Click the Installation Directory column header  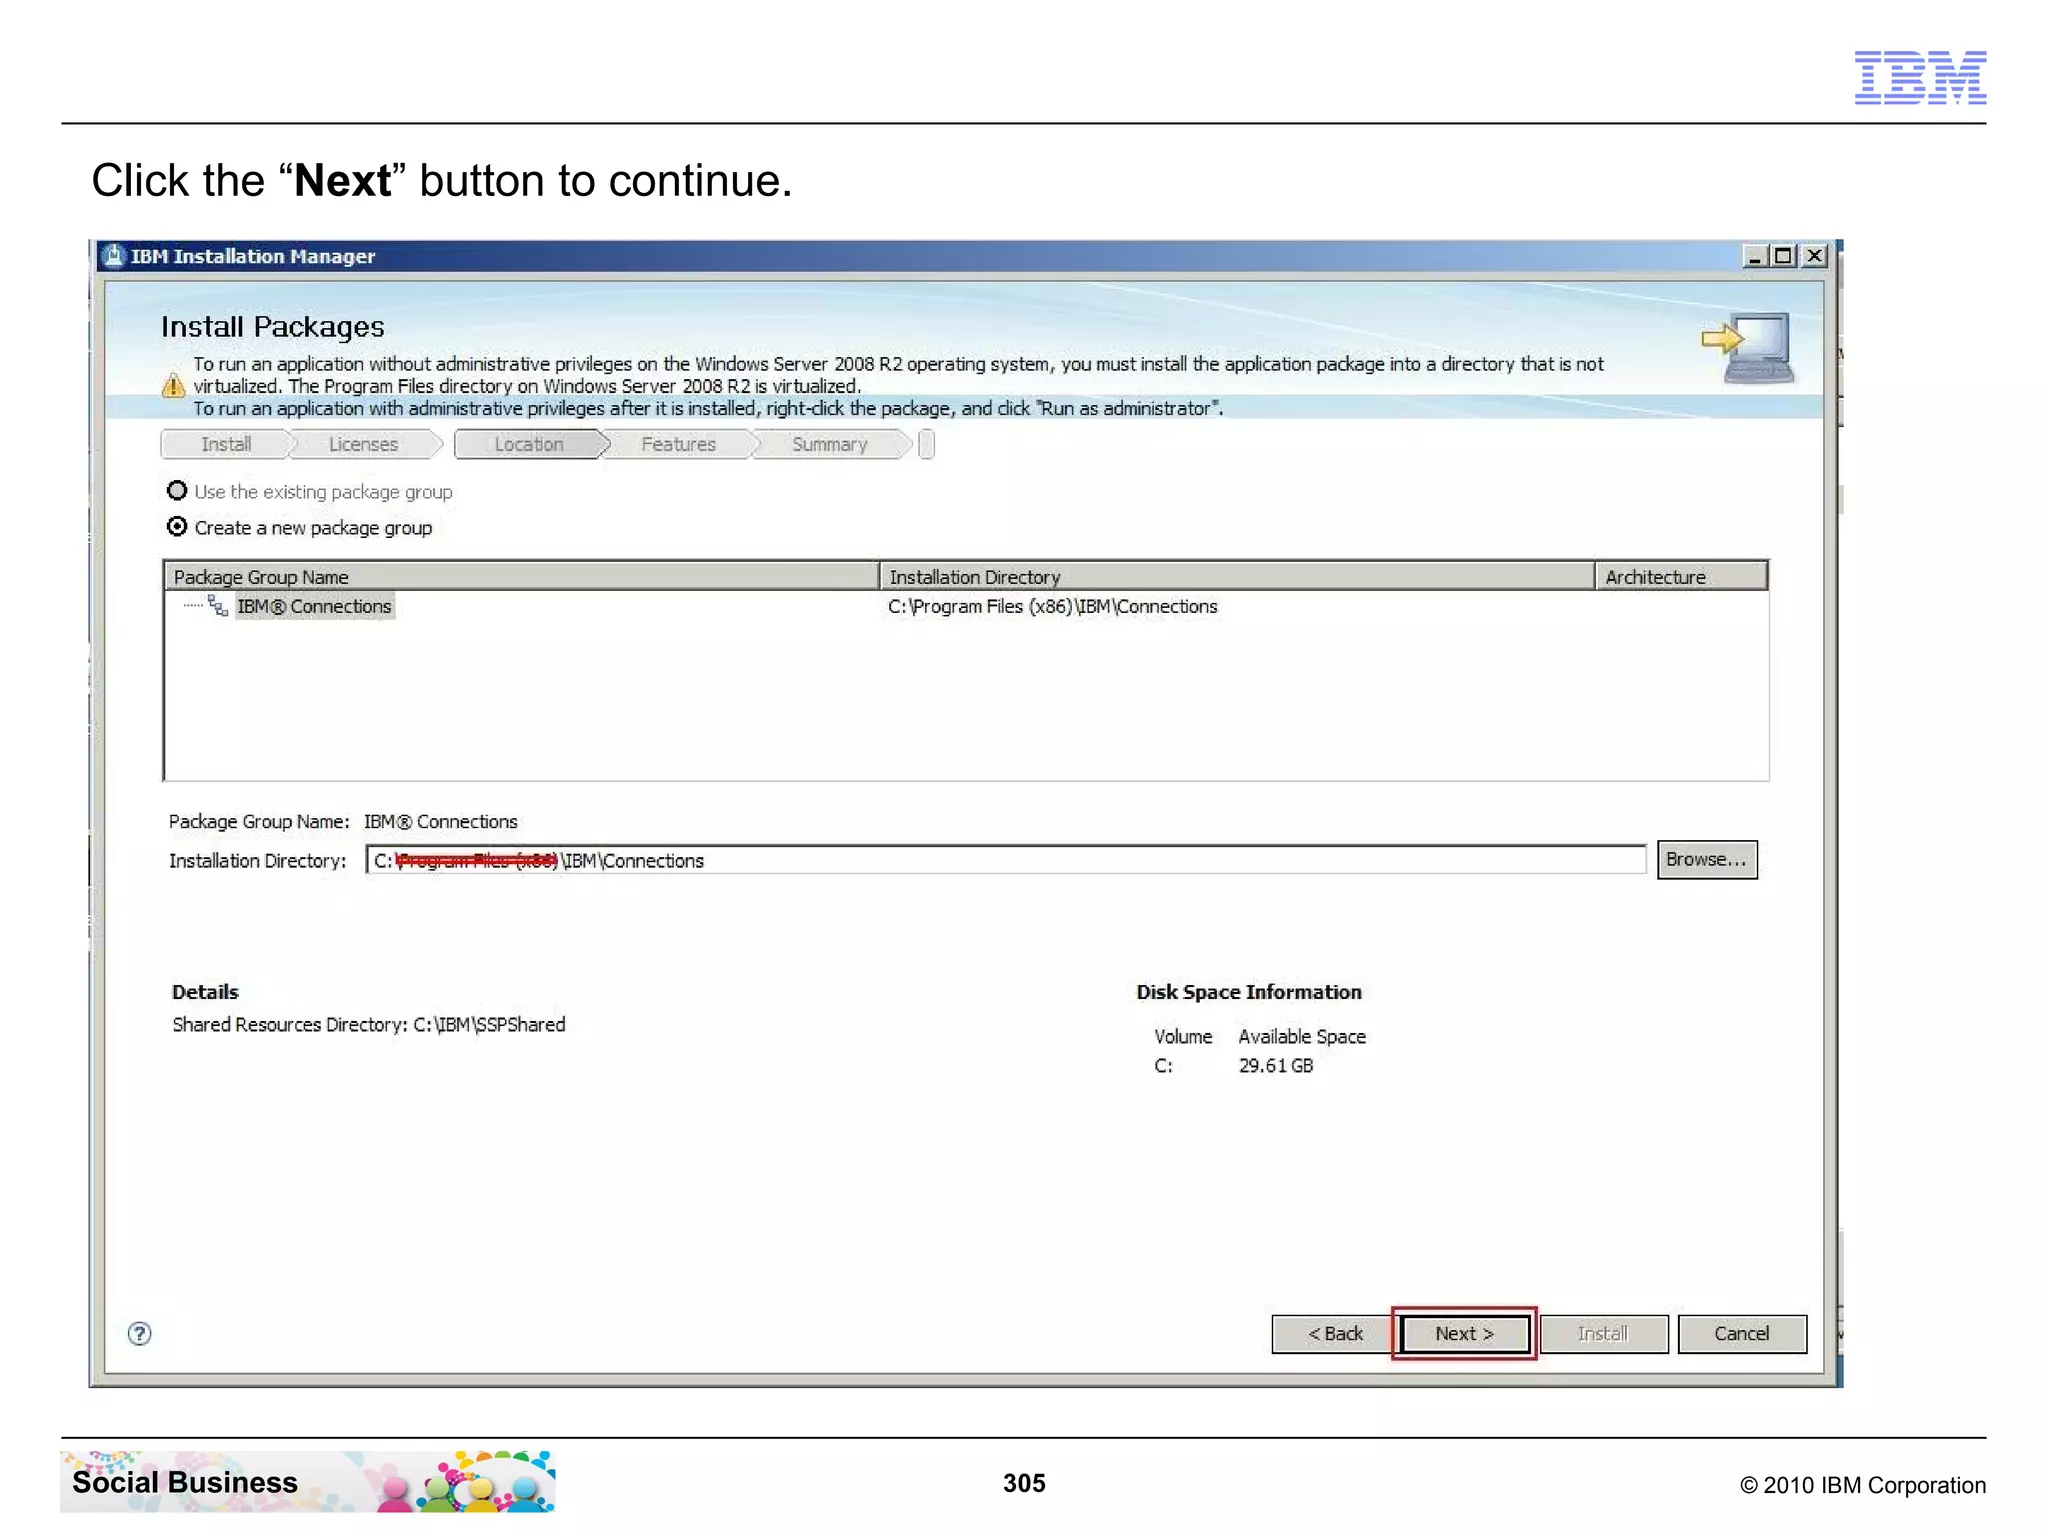[x=1237, y=576]
